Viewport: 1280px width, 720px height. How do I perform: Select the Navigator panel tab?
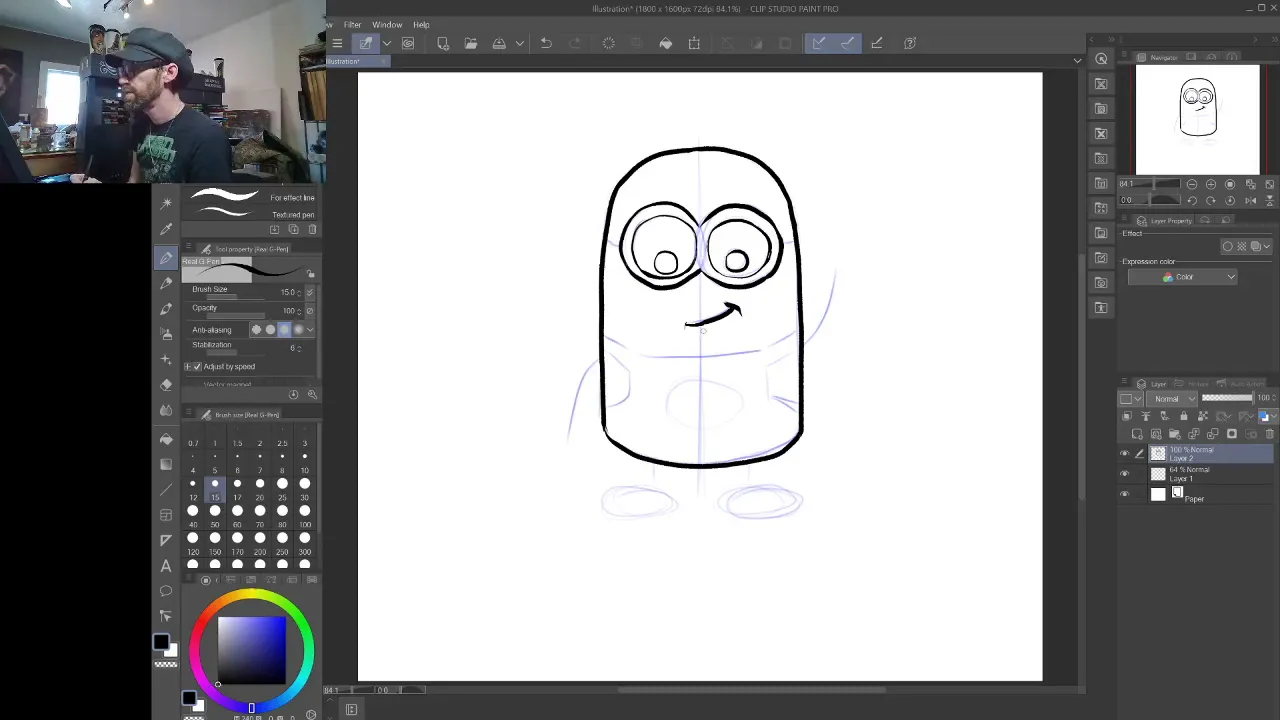1158,57
